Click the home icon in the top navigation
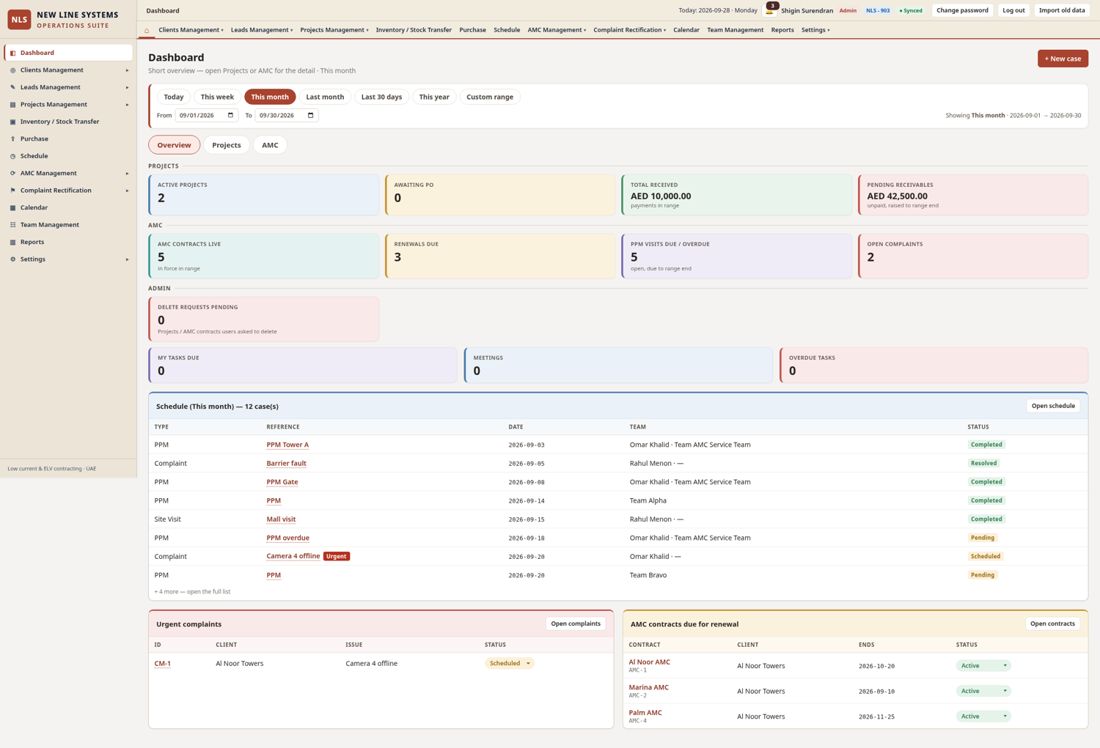This screenshot has width=1100, height=748. pos(147,30)
